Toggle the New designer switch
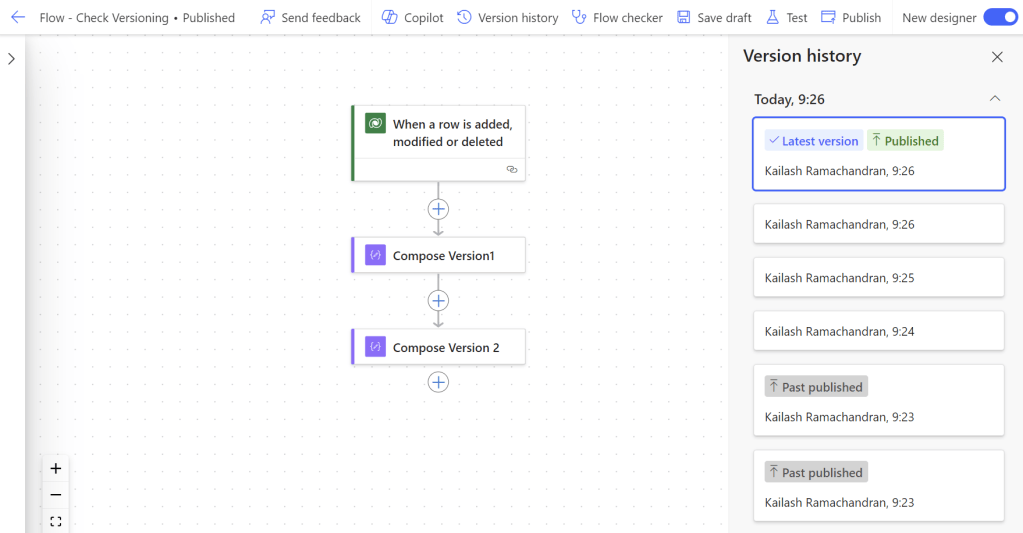This screenshot has height=533, width=1023. [1000, 17]
